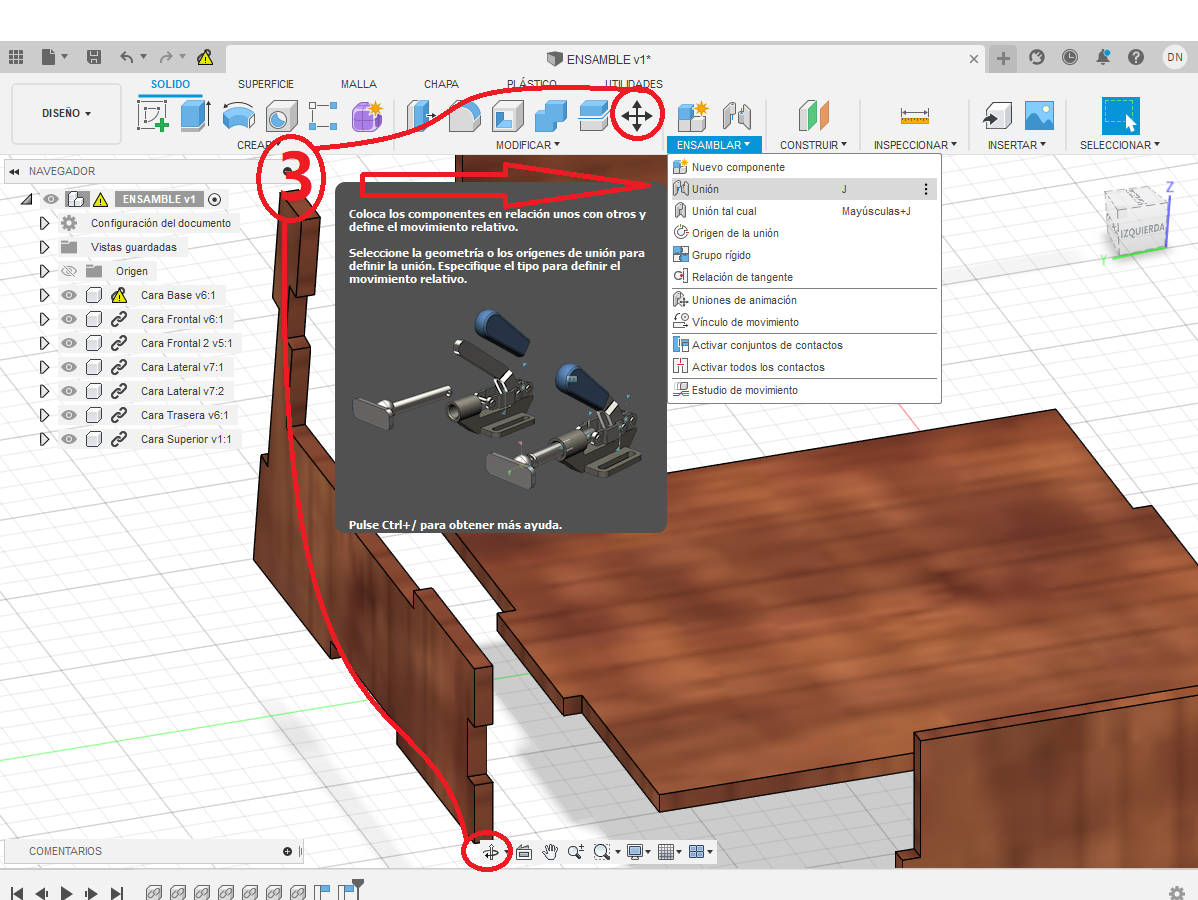Choose Grupo rígido menu entry

click(x=805, y=255)
